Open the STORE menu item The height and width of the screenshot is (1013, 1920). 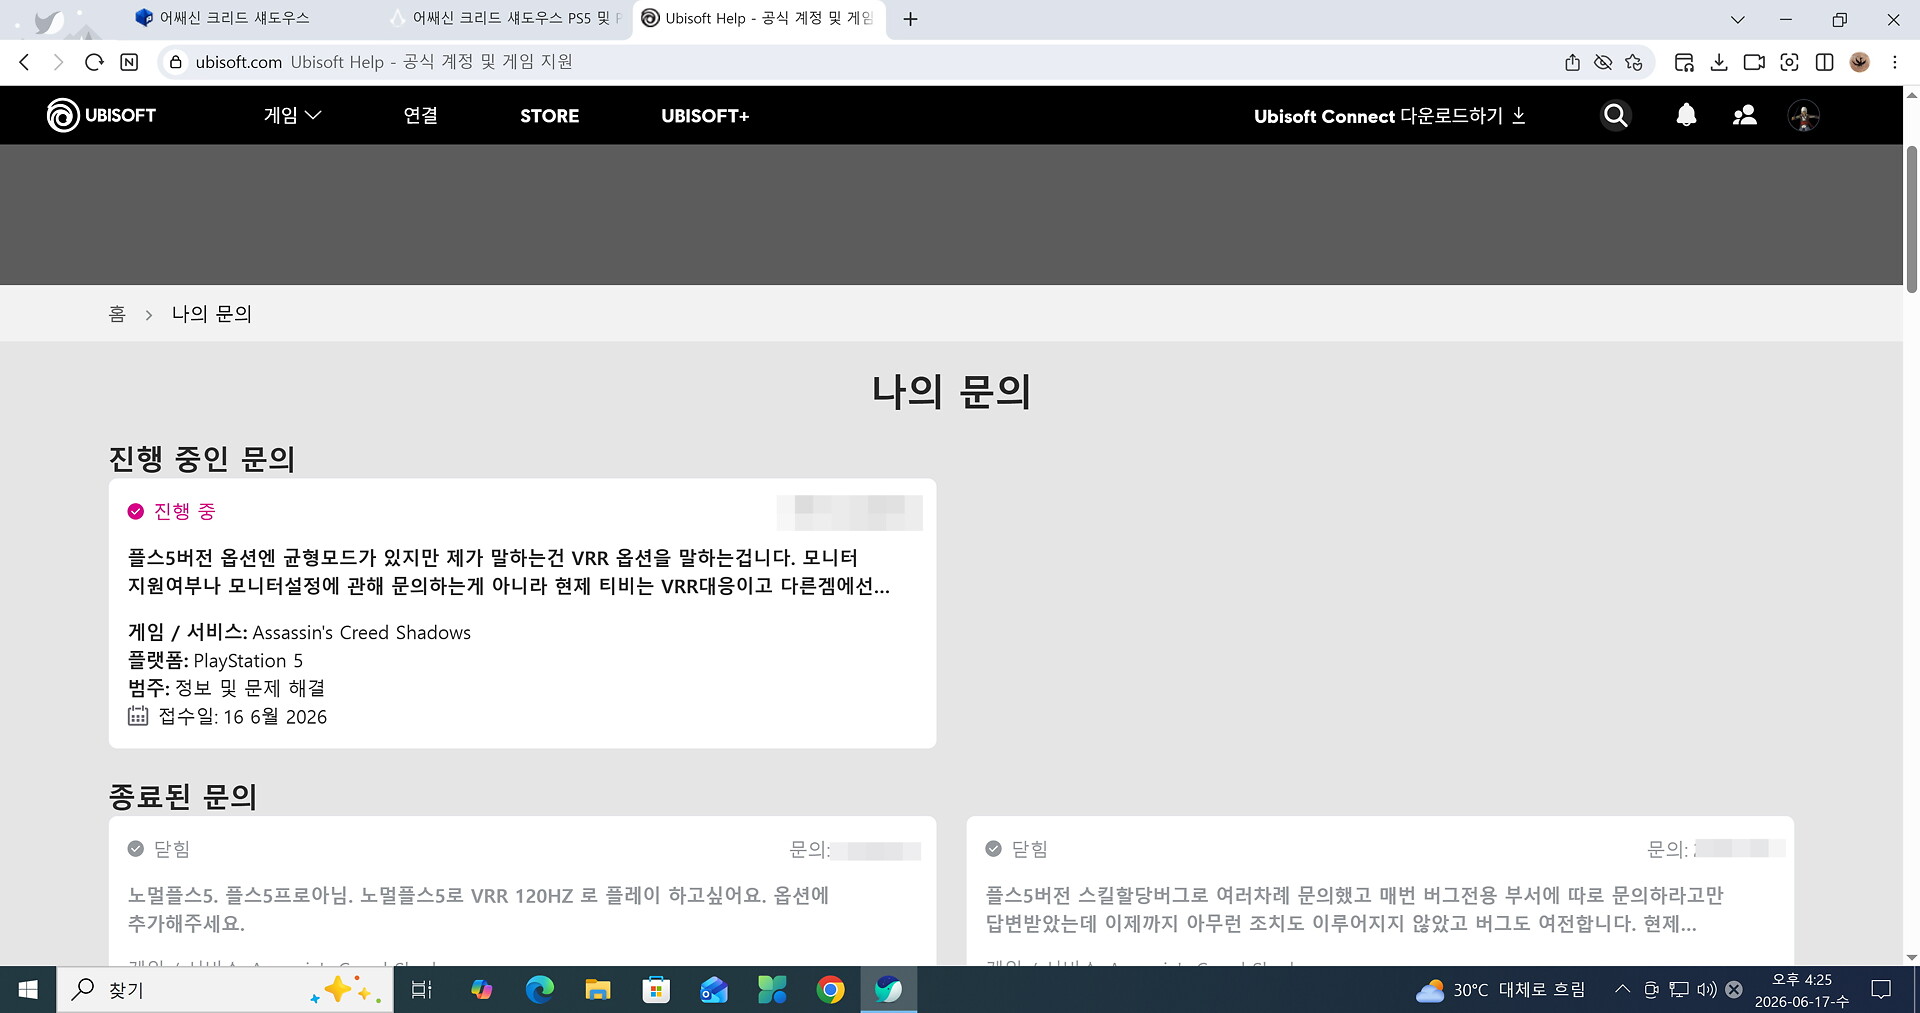pos(549,116)
